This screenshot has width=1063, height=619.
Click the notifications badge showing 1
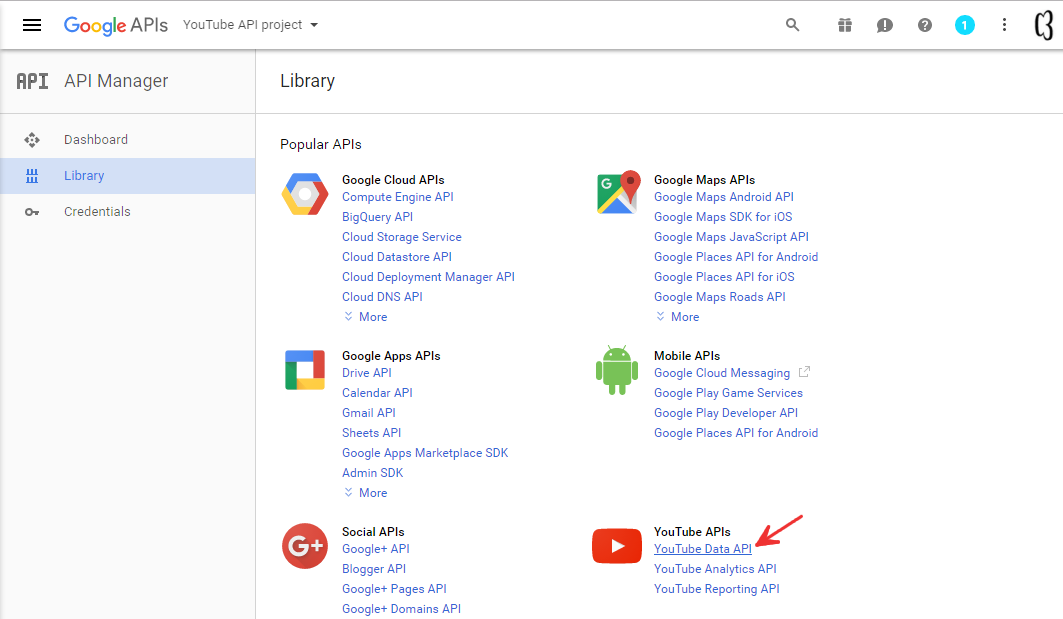point(964,25)
